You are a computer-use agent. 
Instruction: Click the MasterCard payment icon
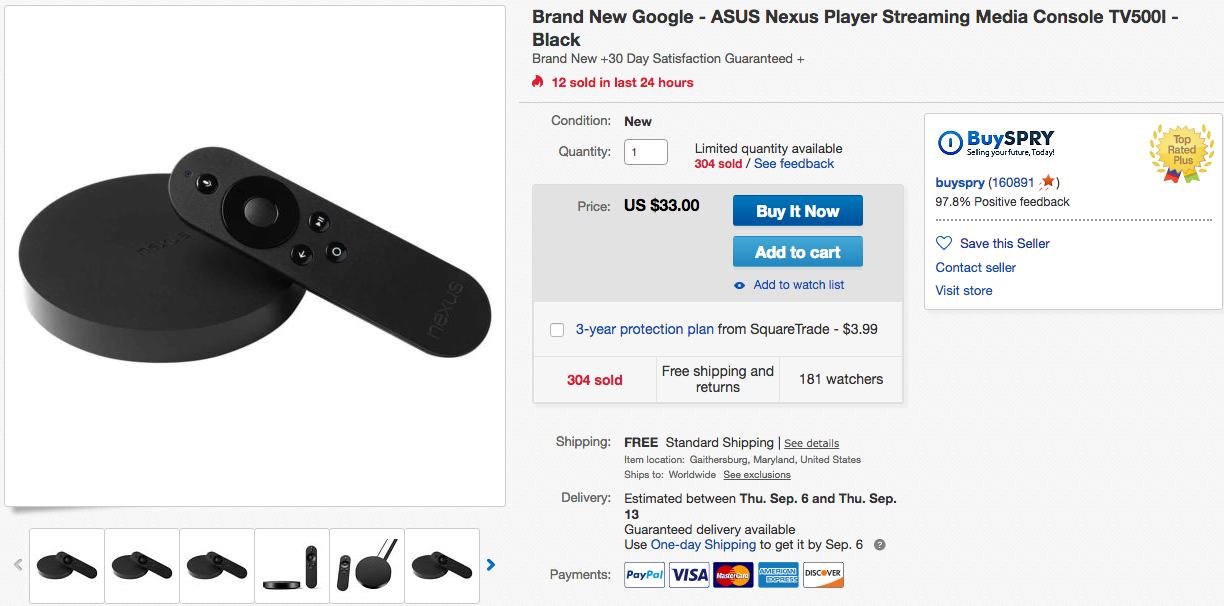pos(733,575)
